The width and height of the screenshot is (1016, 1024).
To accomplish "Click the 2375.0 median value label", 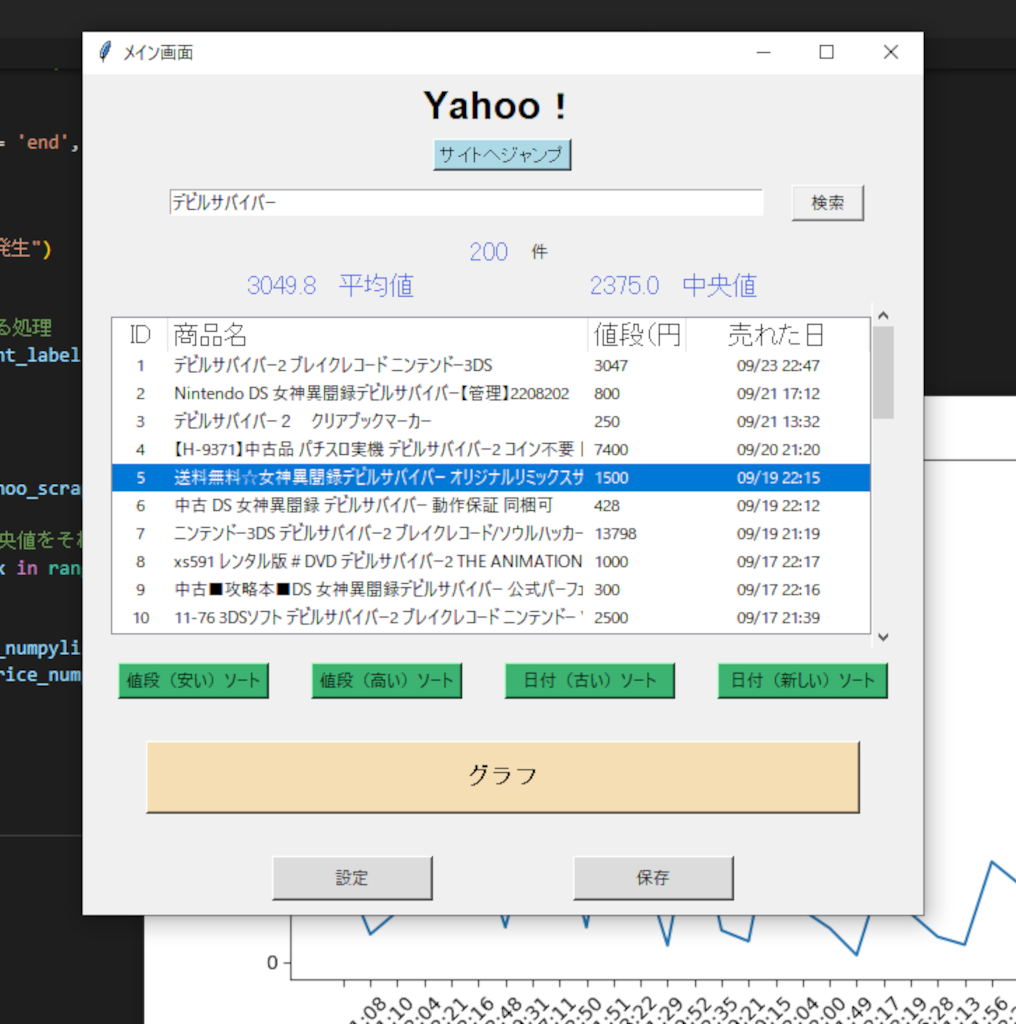I will pos(624,285).
